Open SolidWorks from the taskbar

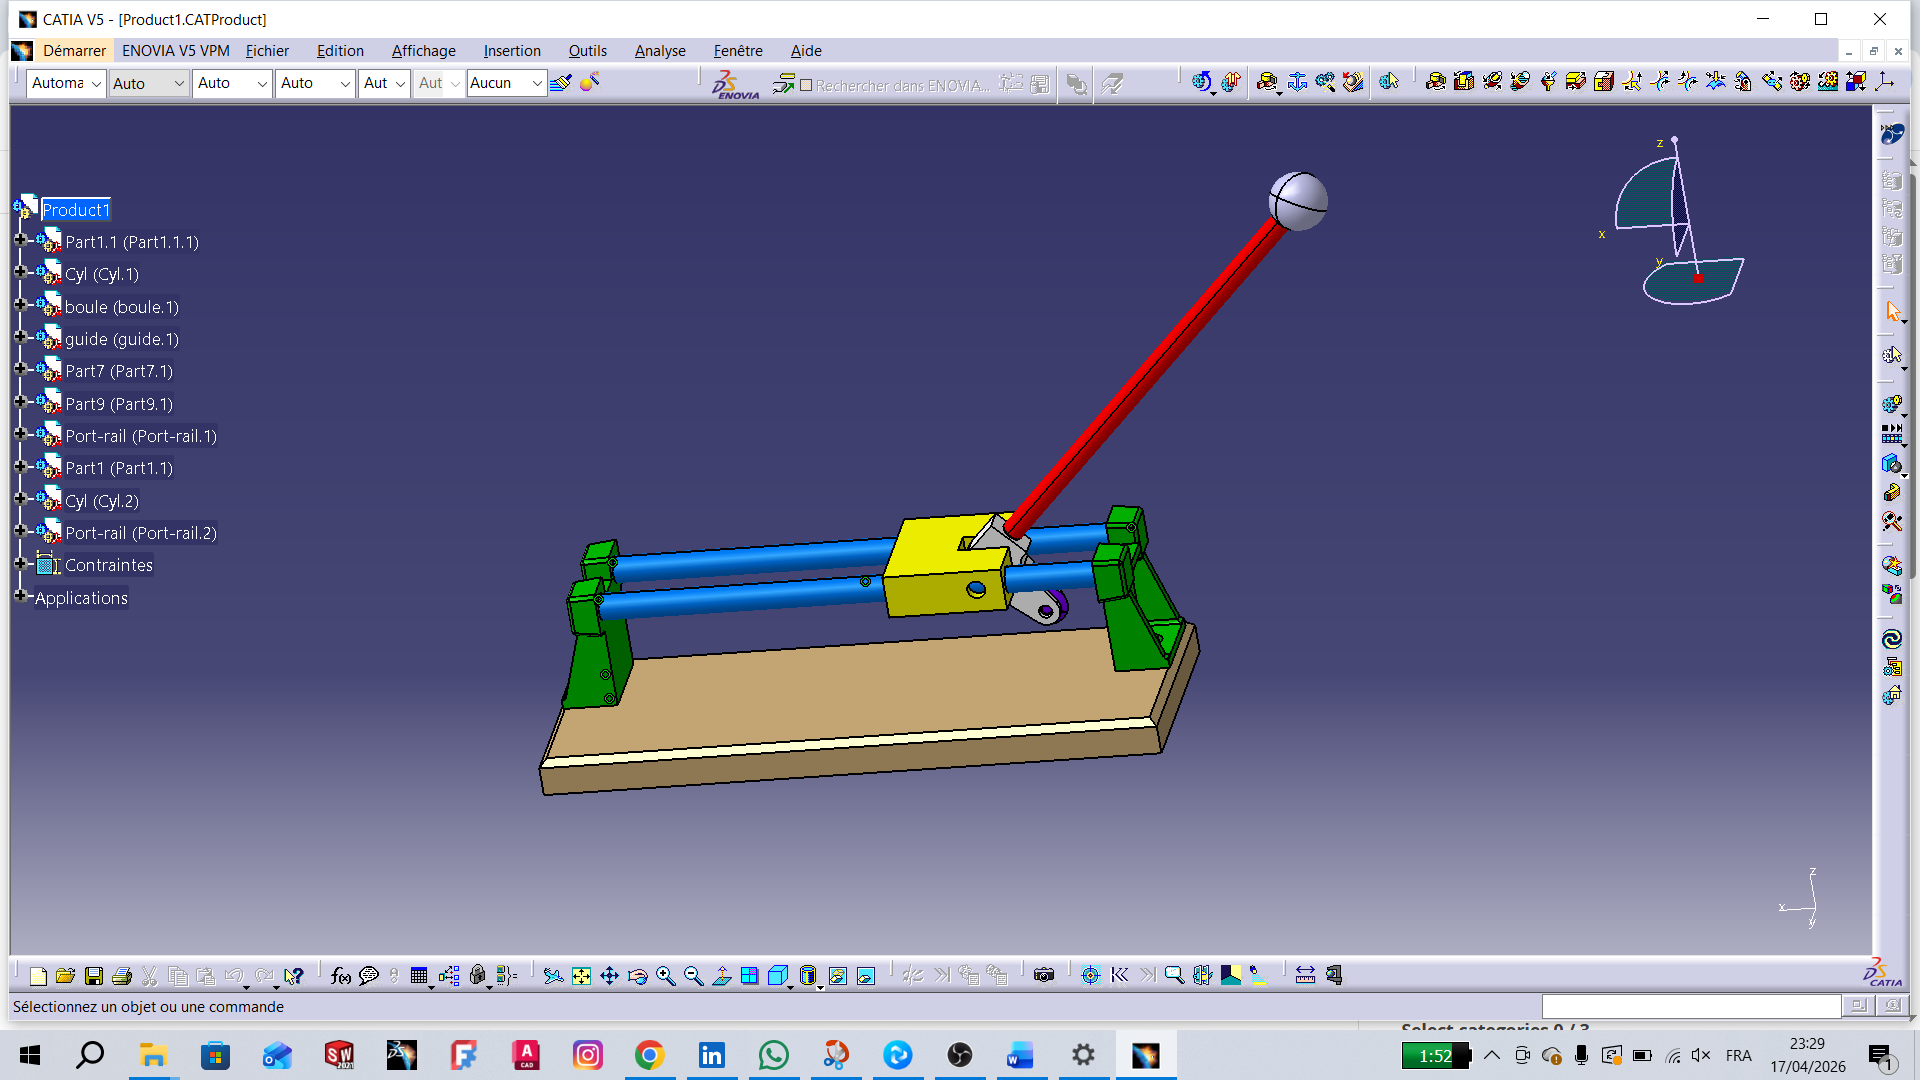click(x=339, y=1055)
